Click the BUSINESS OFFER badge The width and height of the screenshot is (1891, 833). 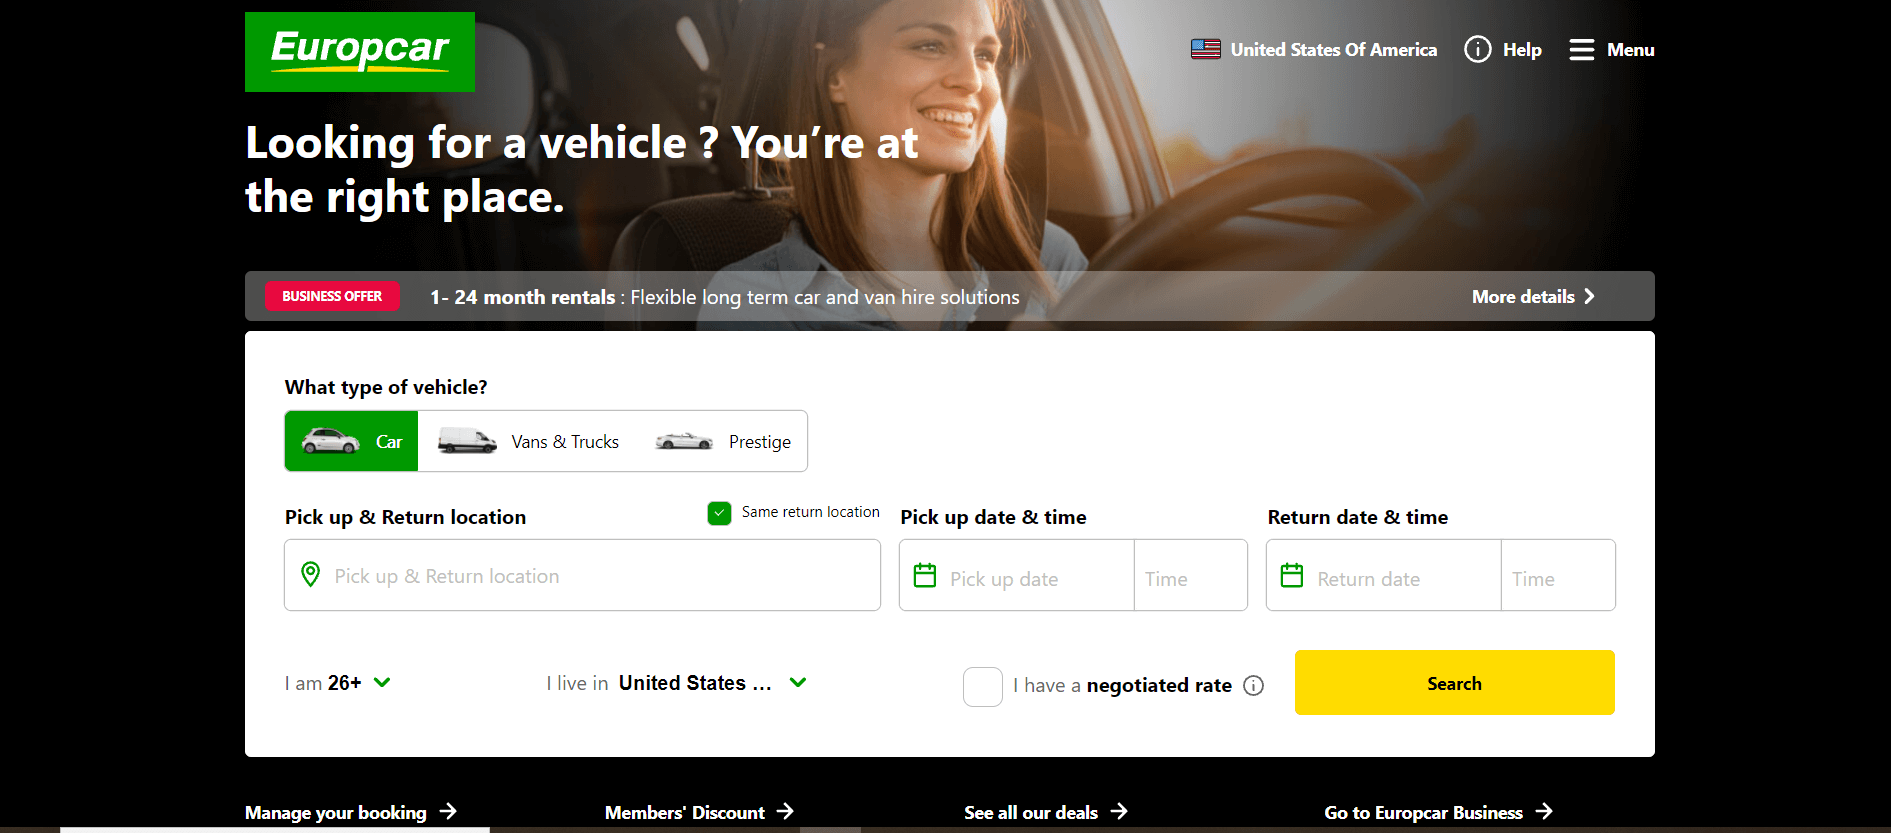tap(332, 296)
